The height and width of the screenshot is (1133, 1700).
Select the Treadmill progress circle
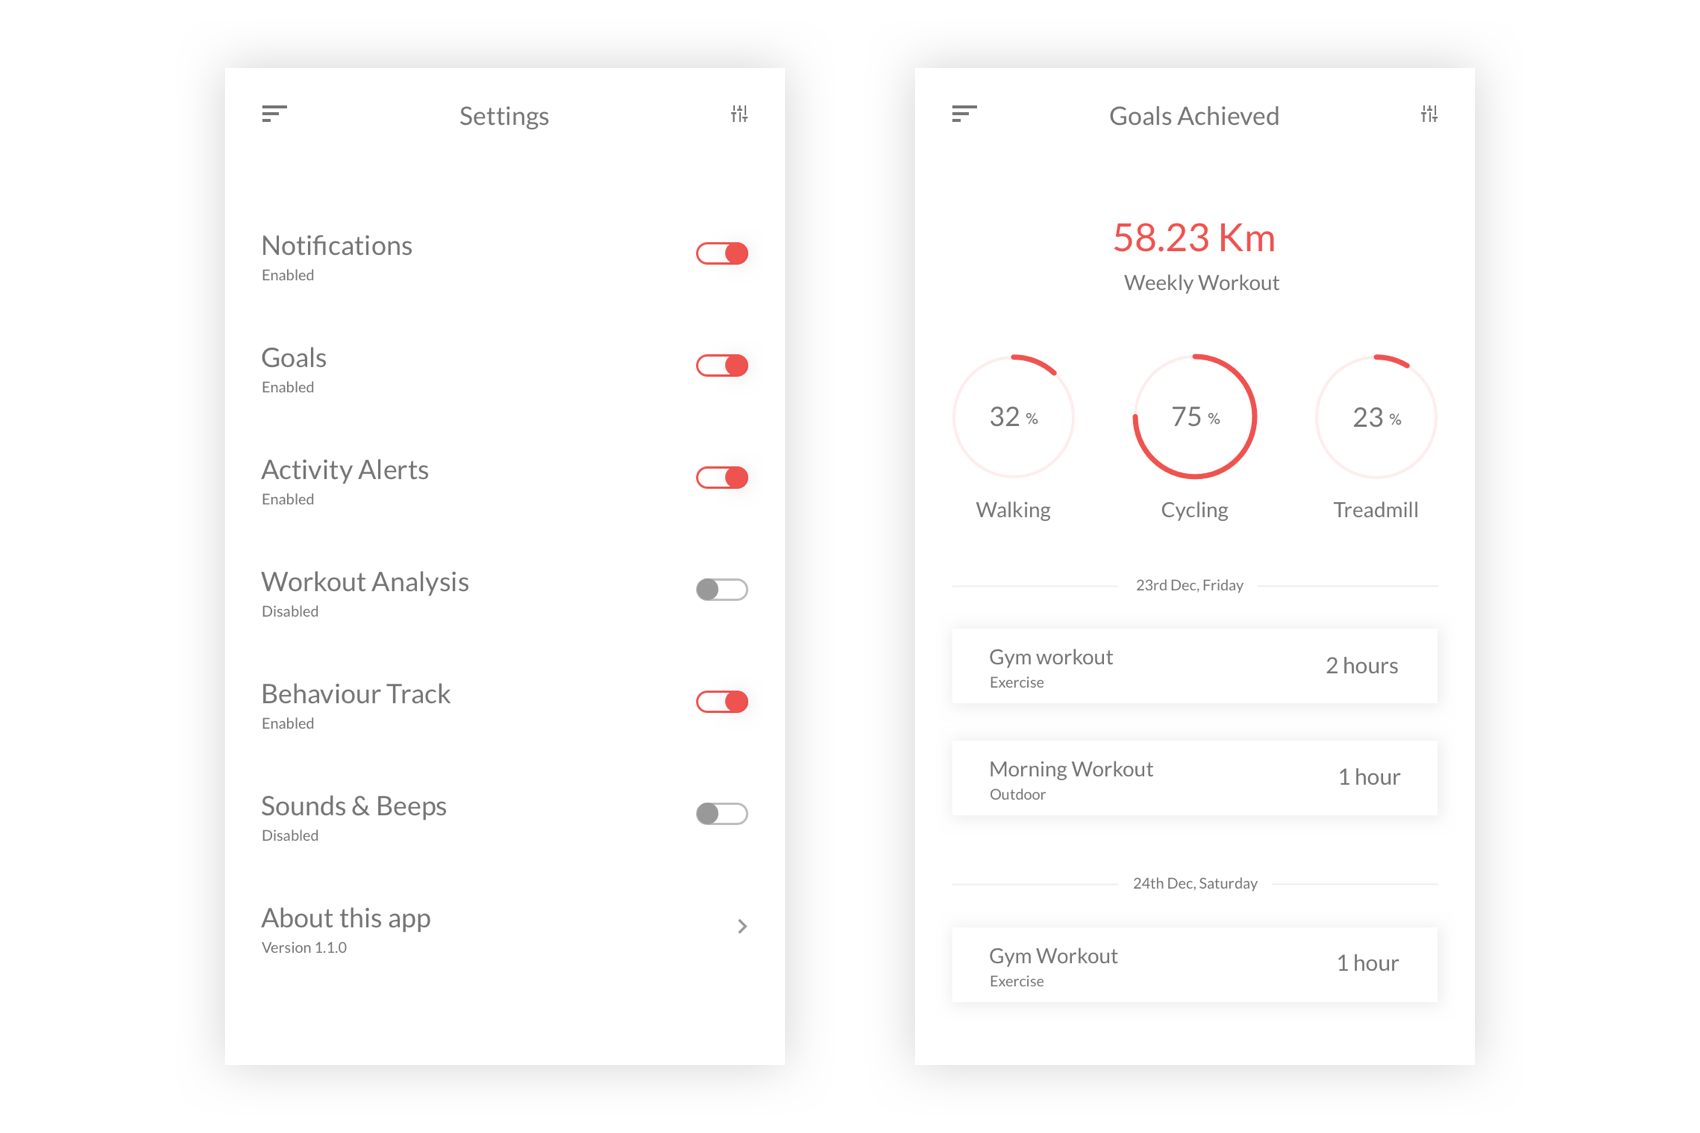(1376, 417)
